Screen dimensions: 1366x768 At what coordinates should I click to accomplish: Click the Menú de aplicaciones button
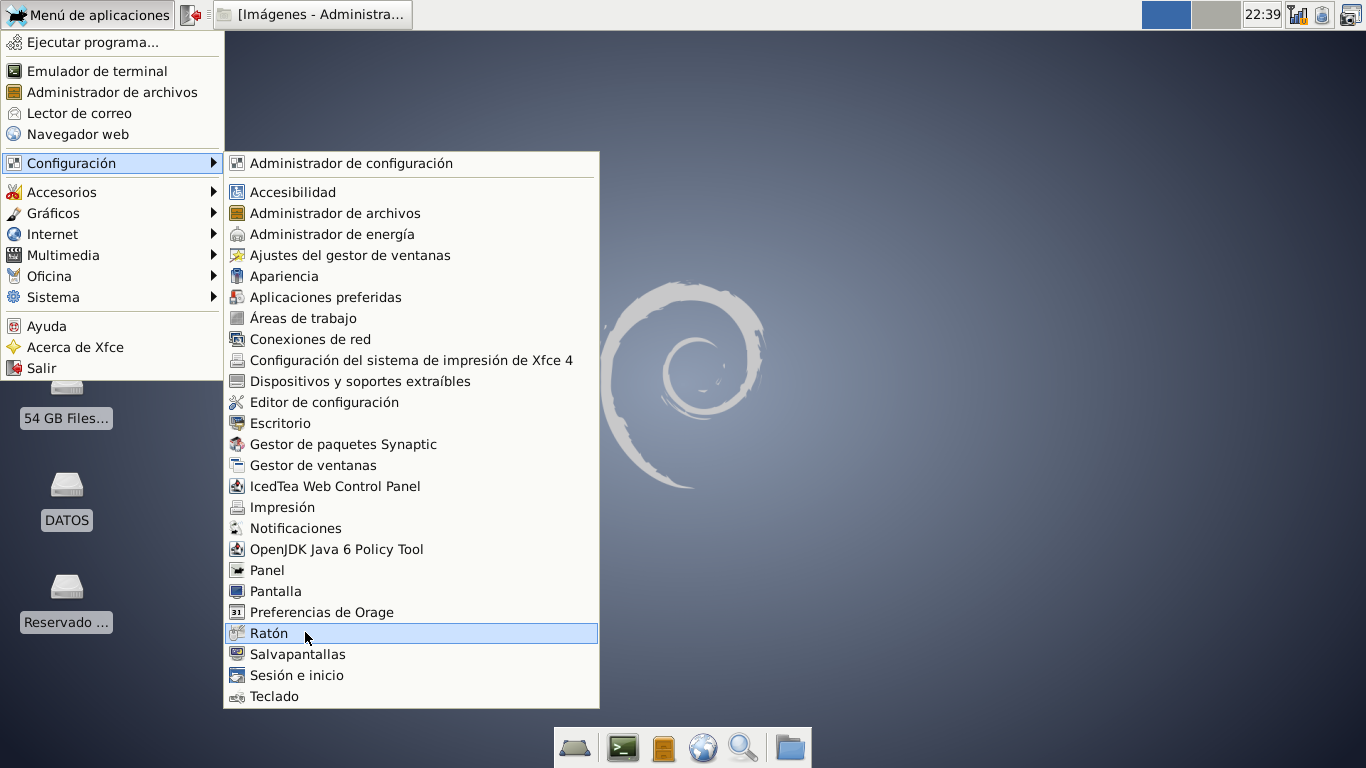click(x=84, y=14)
